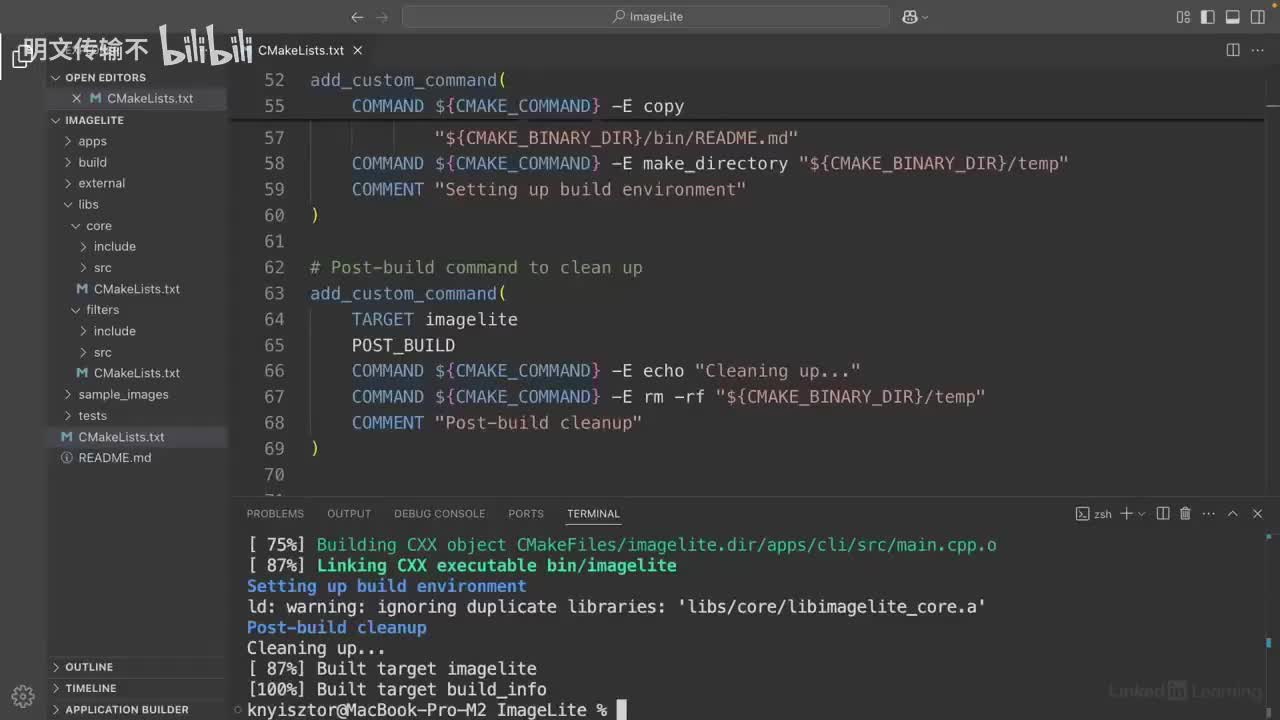Open the new terminal launch profile dropdown
The height and width of the screenshot is (720, 1280).
(1141, 514)
